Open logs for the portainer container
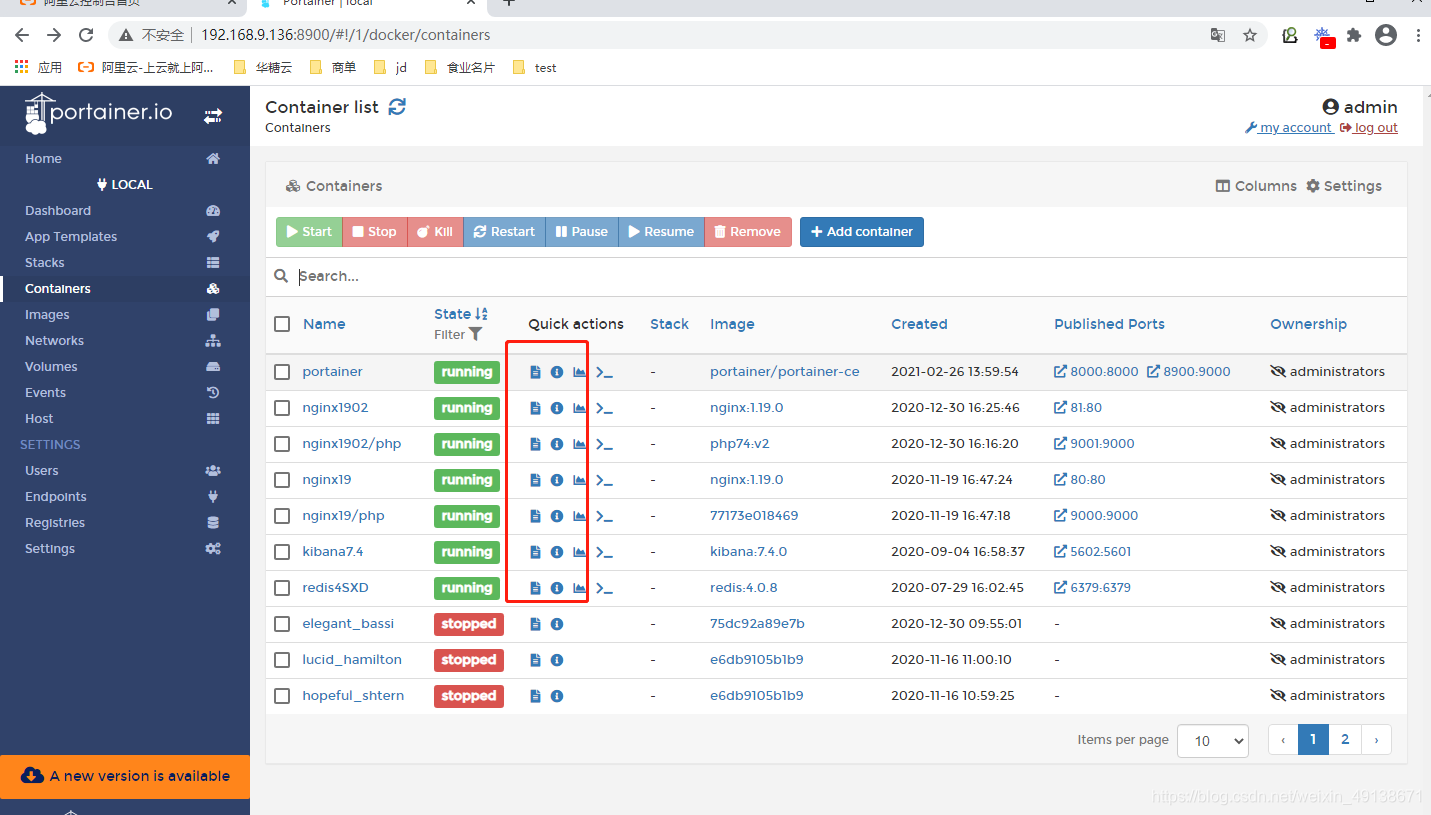1431x815 pixels. (535, 371)
